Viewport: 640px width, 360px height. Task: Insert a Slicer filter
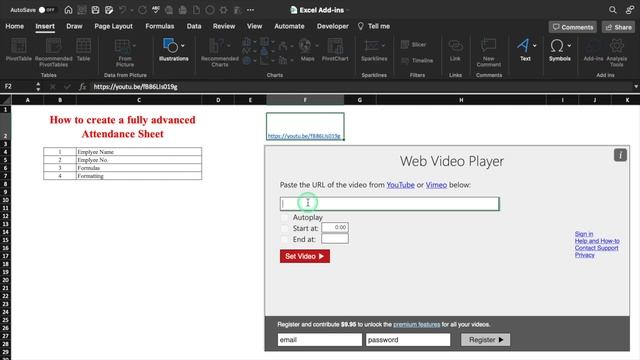pyautogui.click(x=413, y=44)
